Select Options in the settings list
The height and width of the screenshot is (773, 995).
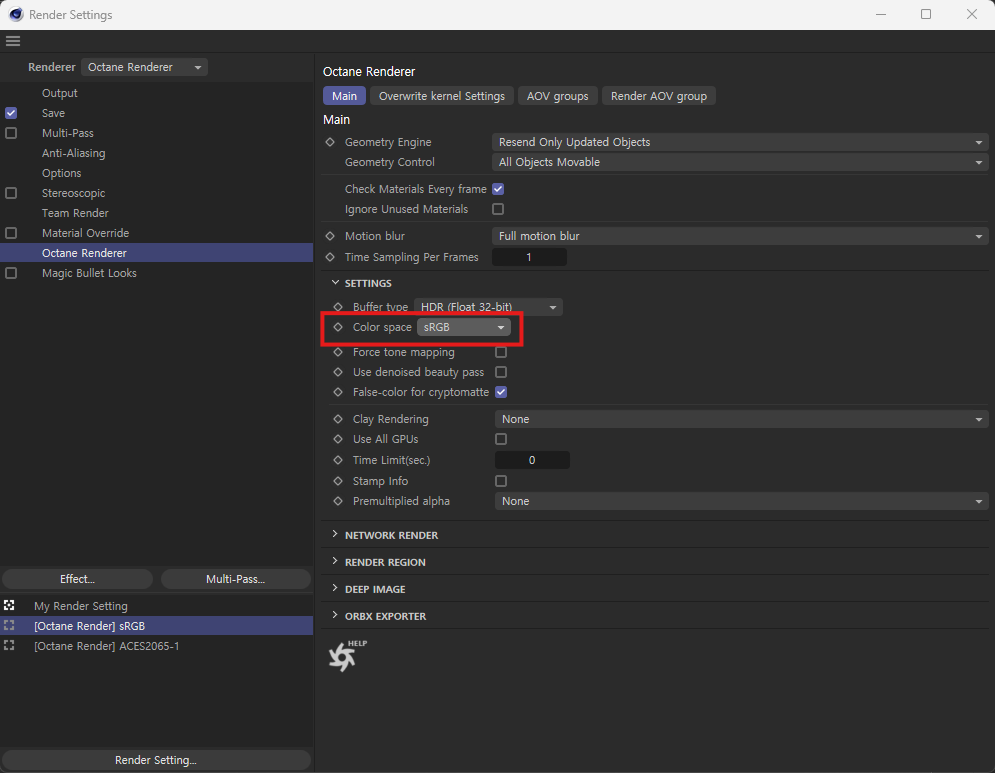click(62, 173)
